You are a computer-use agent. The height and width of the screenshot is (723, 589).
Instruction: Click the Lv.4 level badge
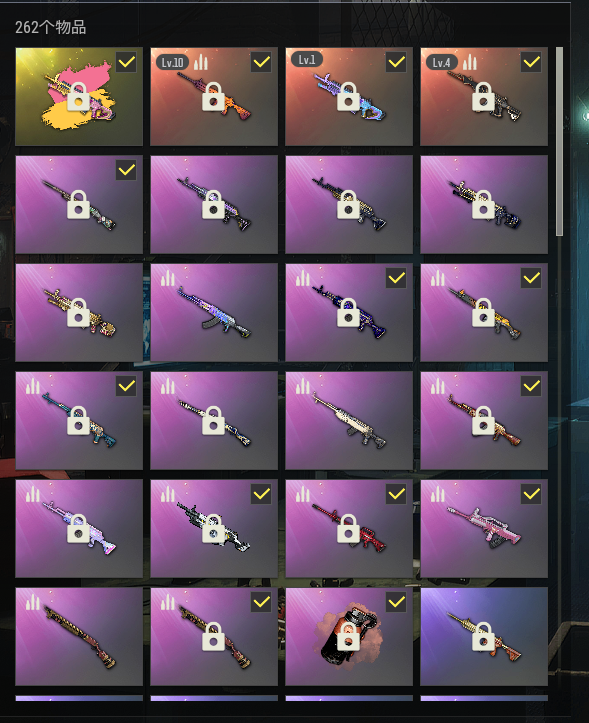click(x=441, y=62)
